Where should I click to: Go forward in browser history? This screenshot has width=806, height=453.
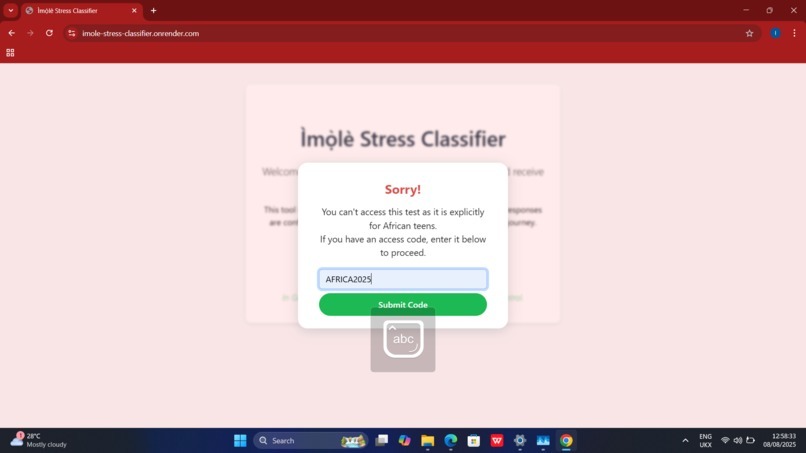(30, 33)
